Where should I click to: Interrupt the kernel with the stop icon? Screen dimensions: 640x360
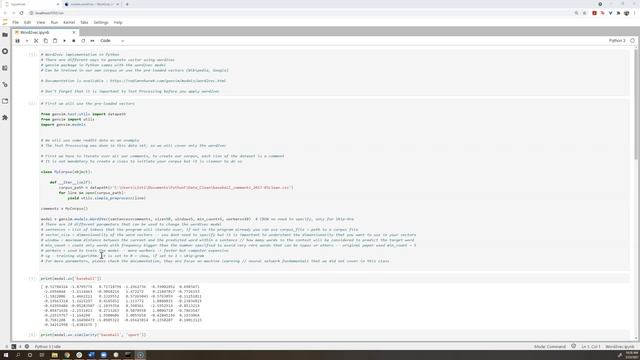(x=74, y=41)
